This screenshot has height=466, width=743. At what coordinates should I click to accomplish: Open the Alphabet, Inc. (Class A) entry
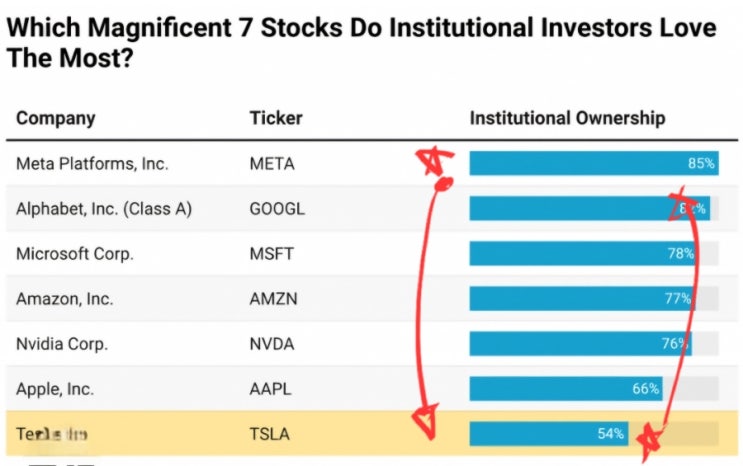104,208
